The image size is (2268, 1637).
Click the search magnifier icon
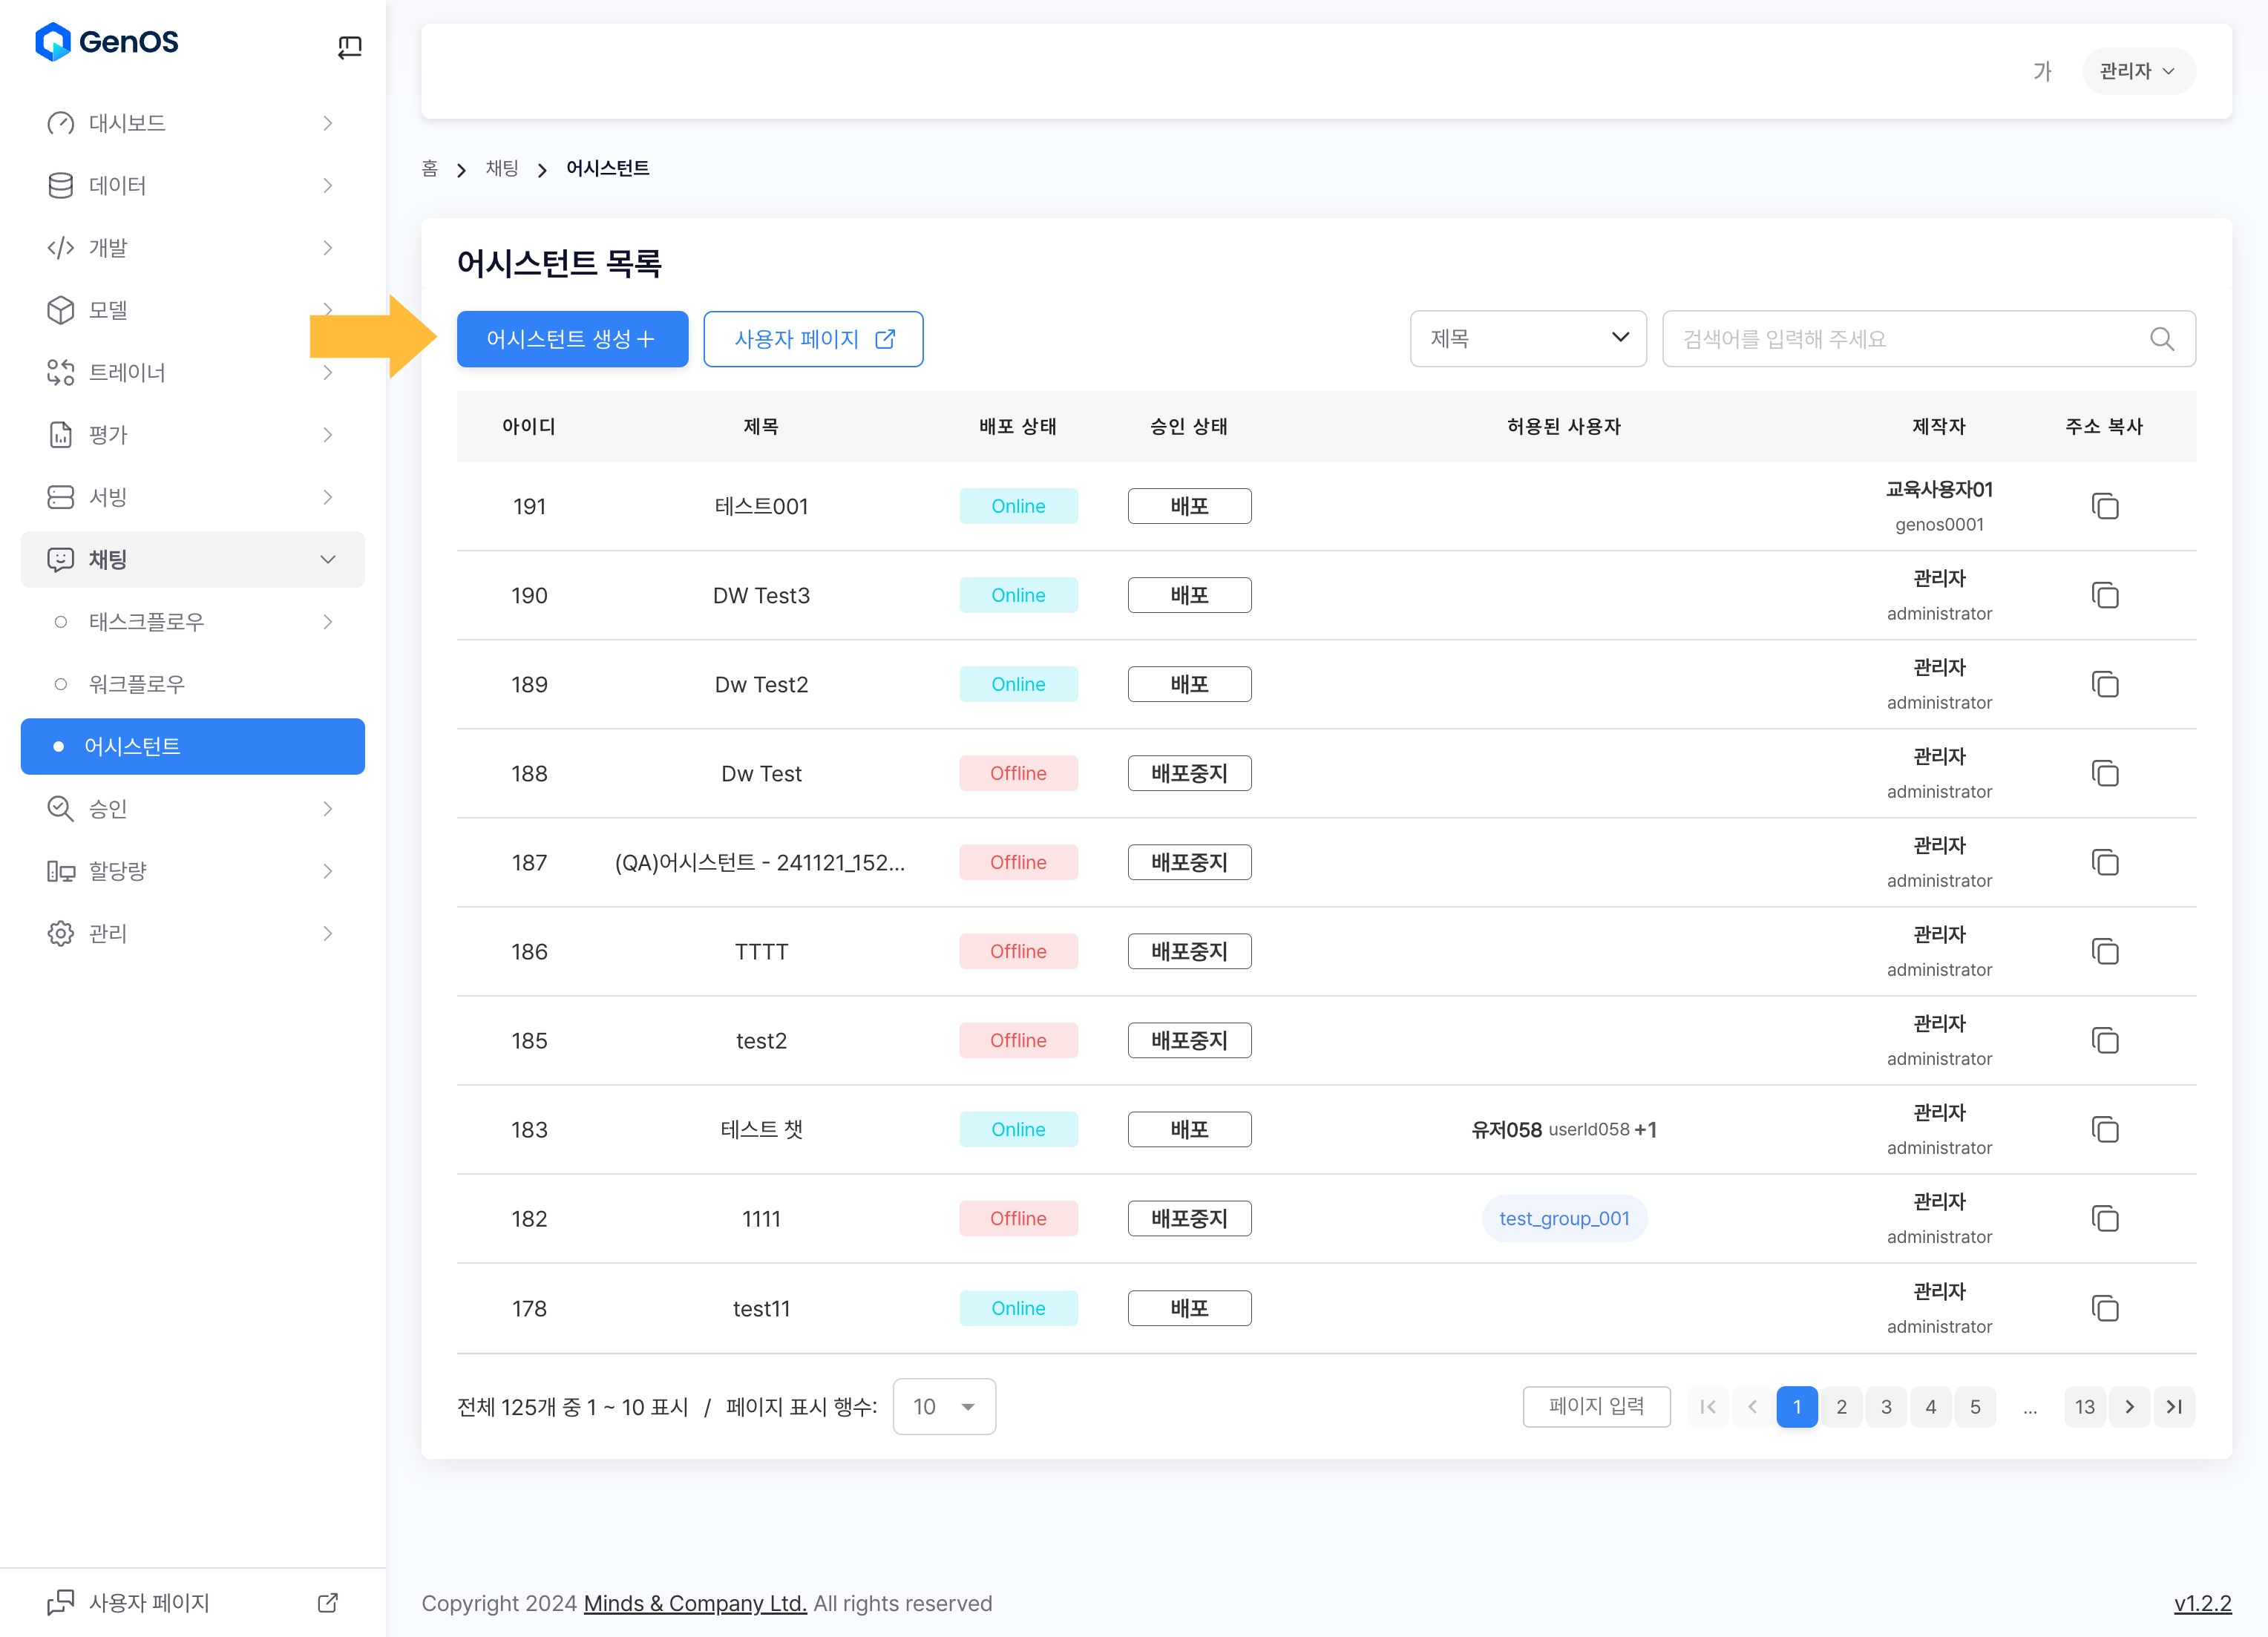tap(2161, 339)
